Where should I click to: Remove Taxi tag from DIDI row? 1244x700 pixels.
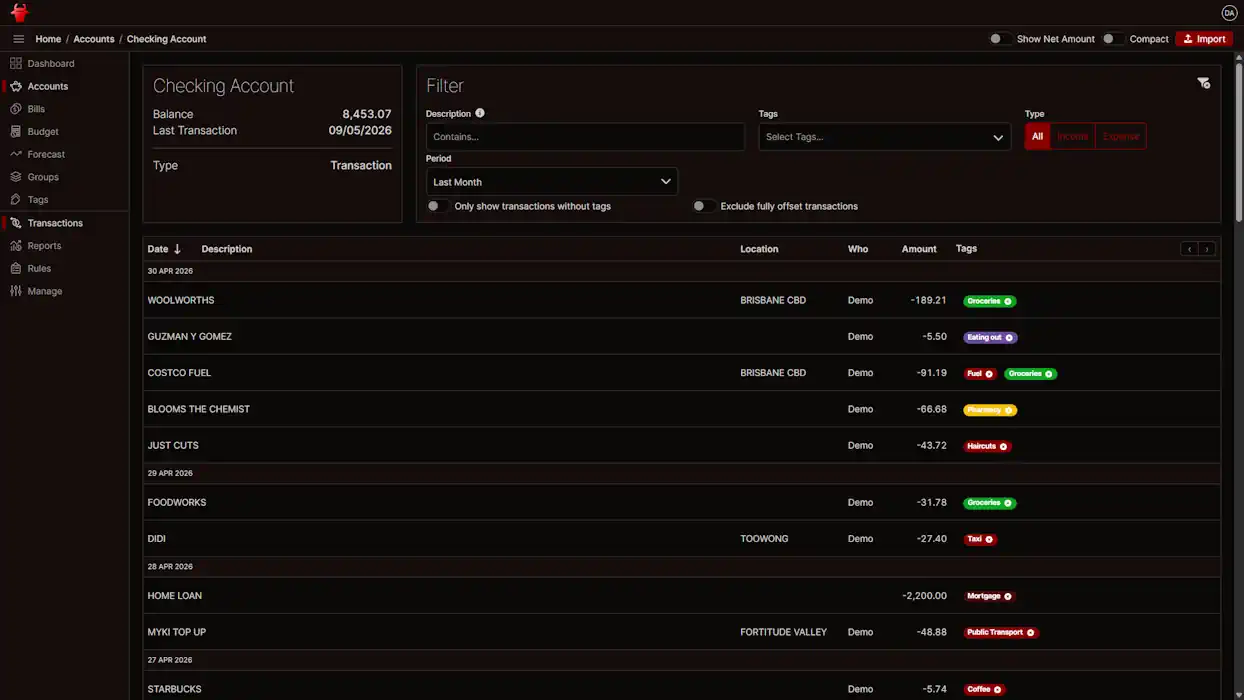tap(989, 539)
